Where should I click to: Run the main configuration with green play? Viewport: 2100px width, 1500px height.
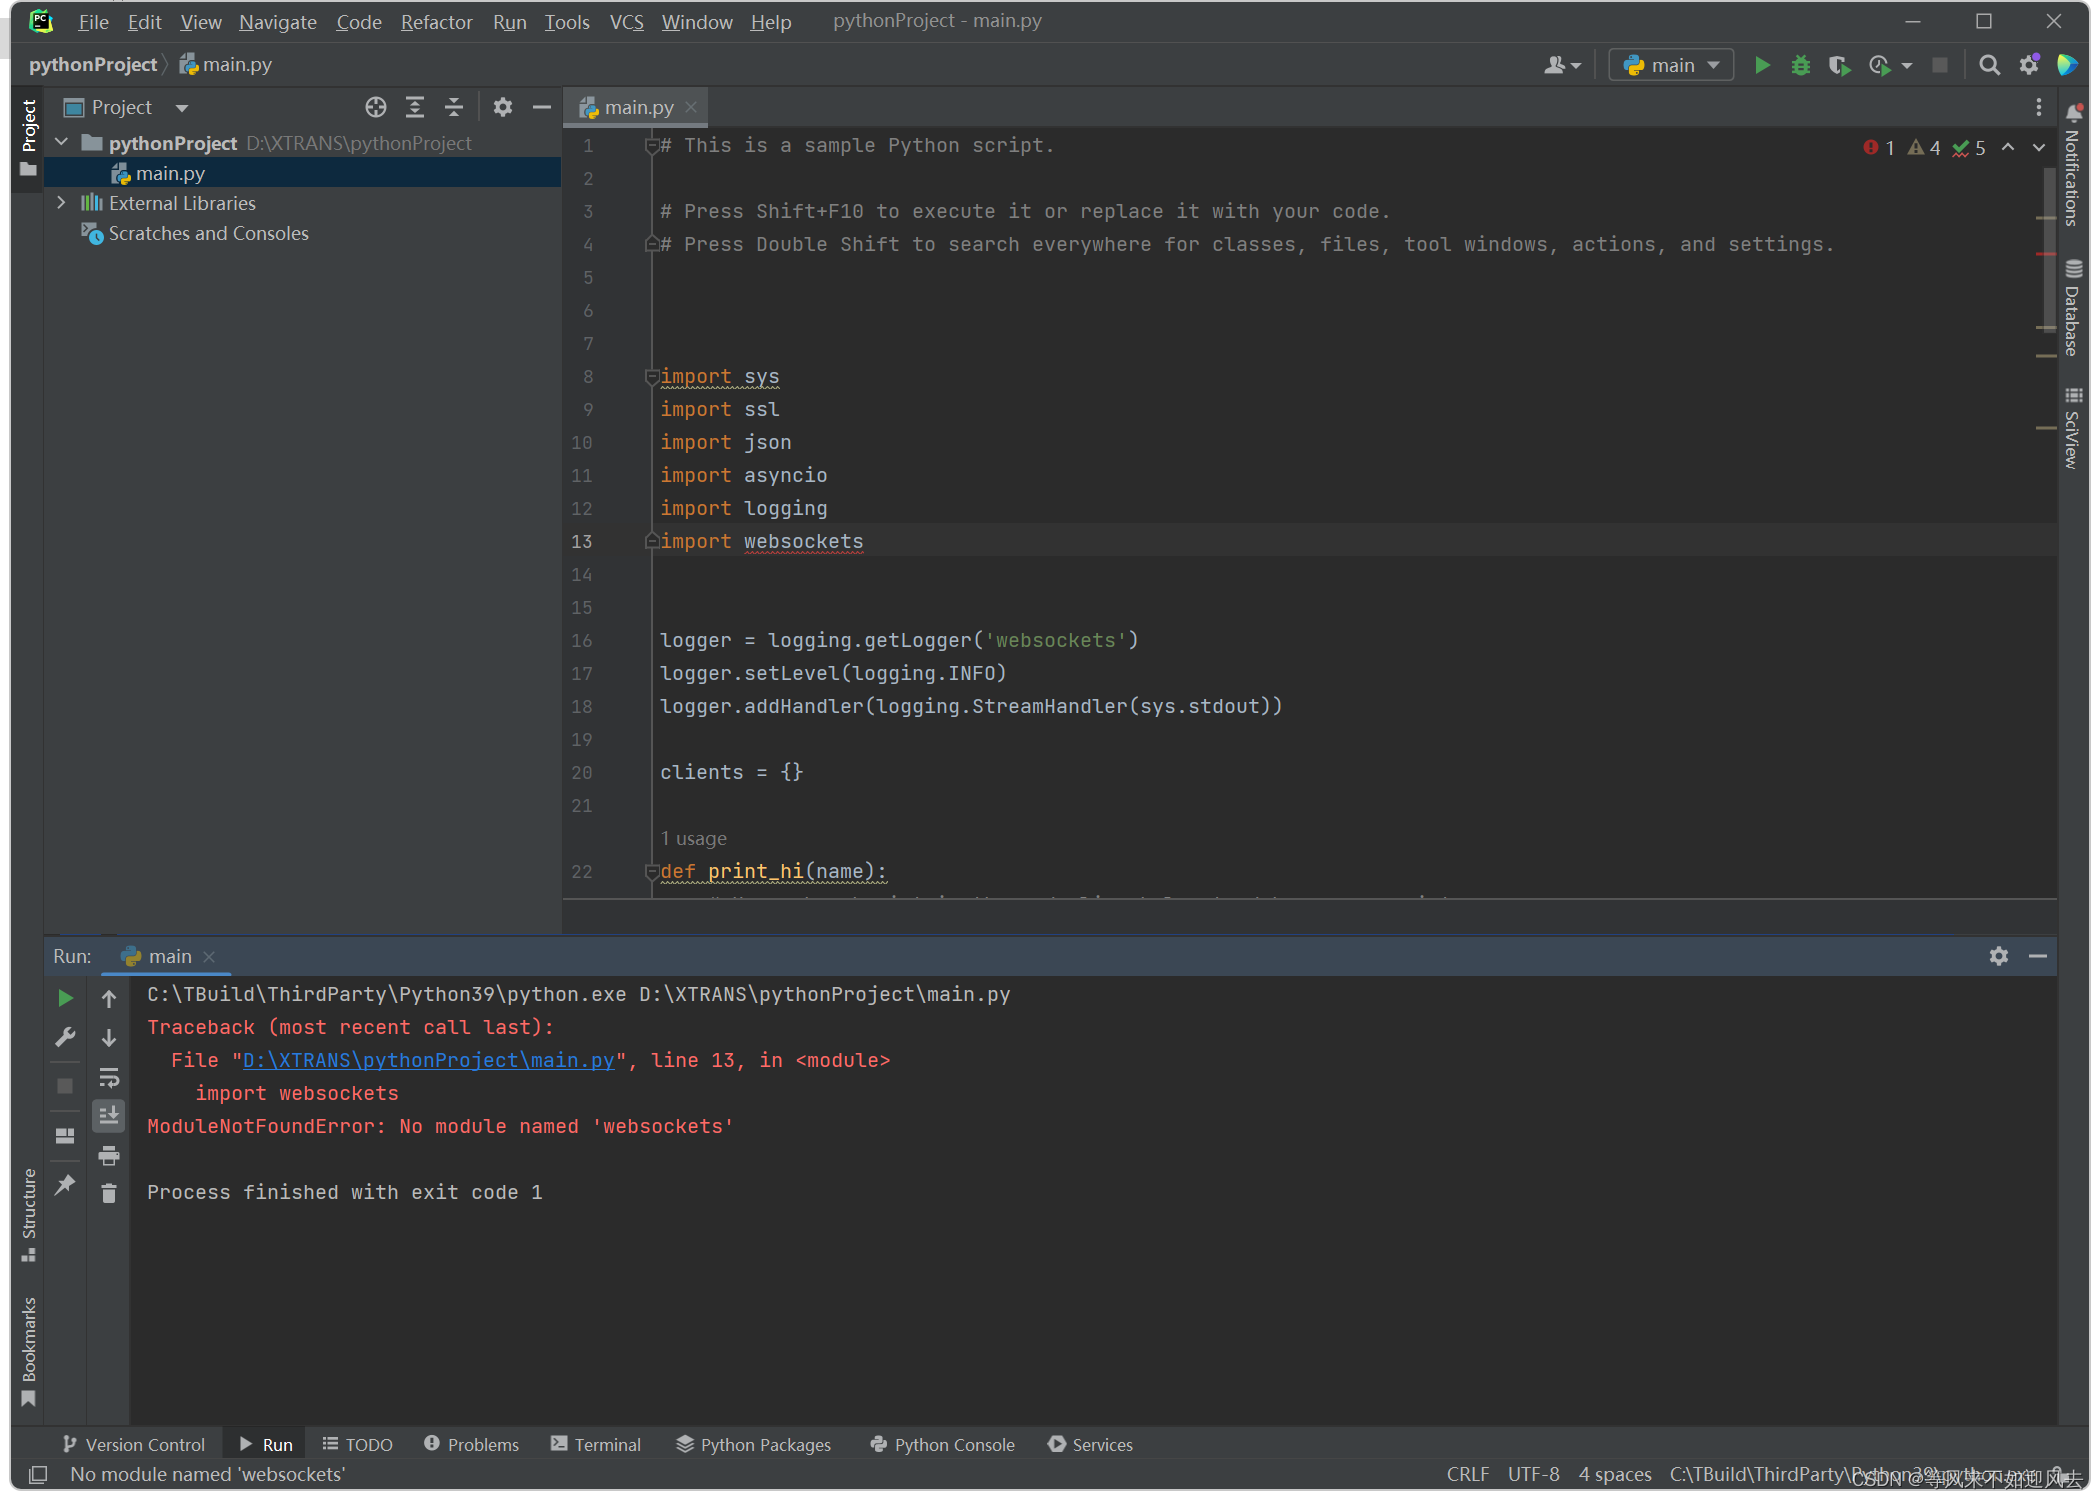pyautogui.click(x=1762, y=66)
